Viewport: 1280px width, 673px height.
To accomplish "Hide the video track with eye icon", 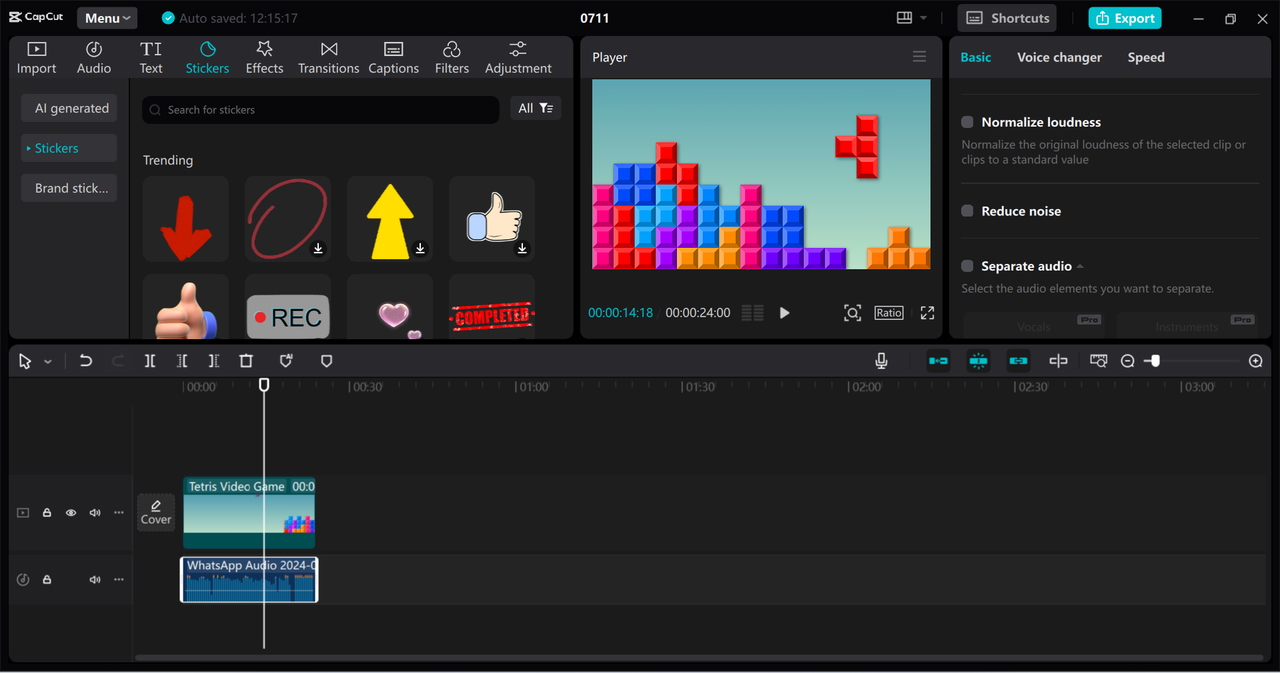I will 71,513.
